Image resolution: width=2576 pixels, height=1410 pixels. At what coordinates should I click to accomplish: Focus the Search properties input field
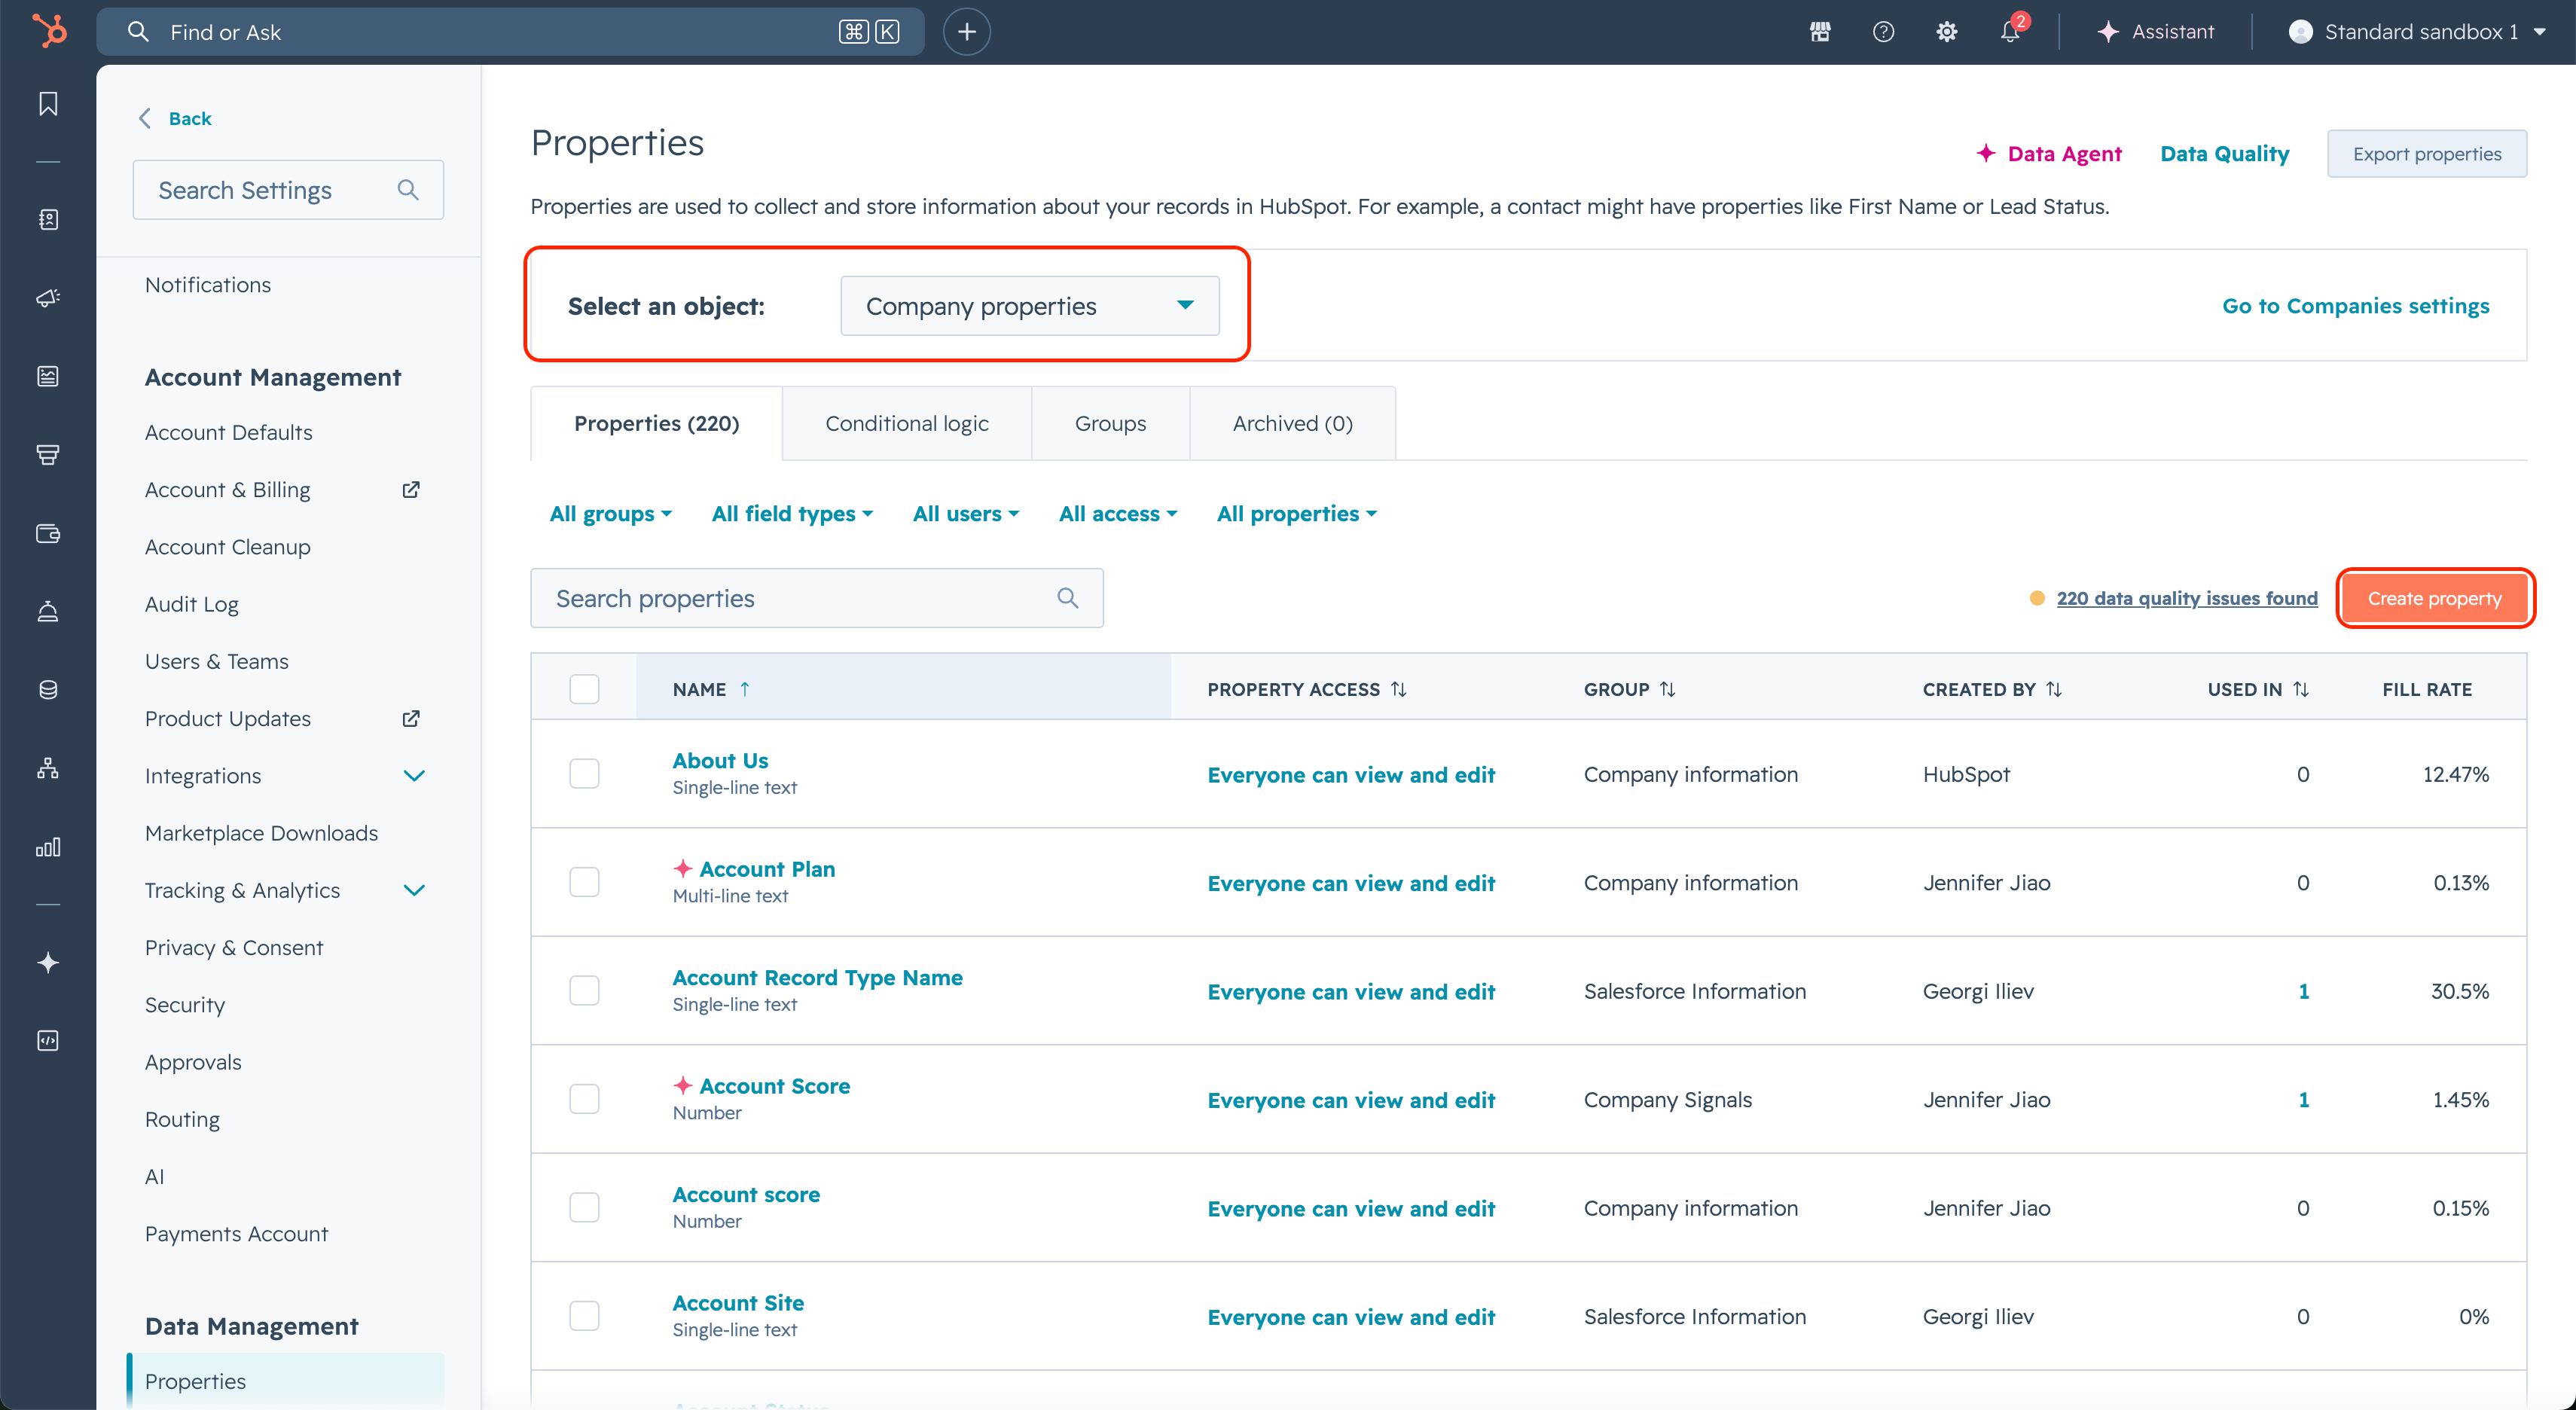point(816,598)
